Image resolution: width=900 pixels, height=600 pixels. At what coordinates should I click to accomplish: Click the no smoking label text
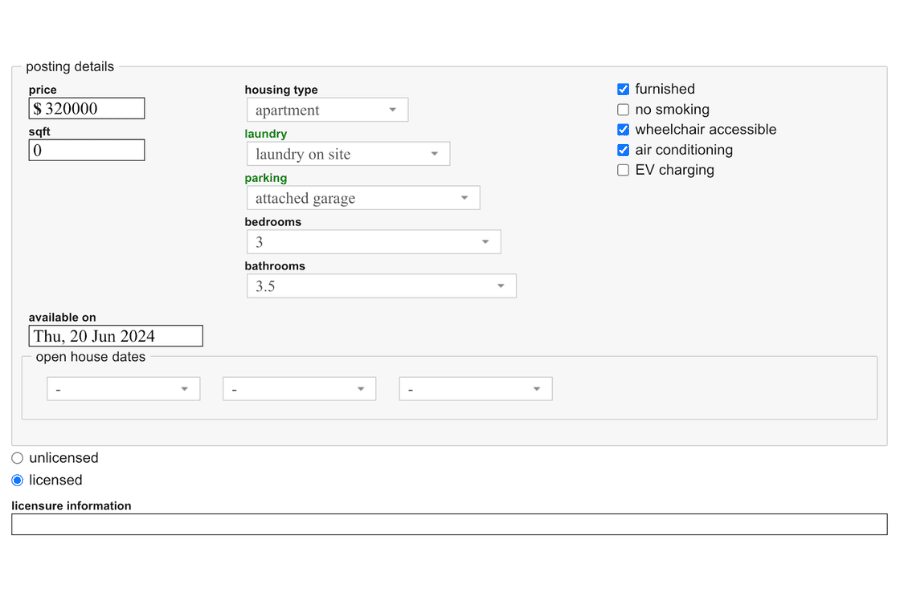point(672,109)
